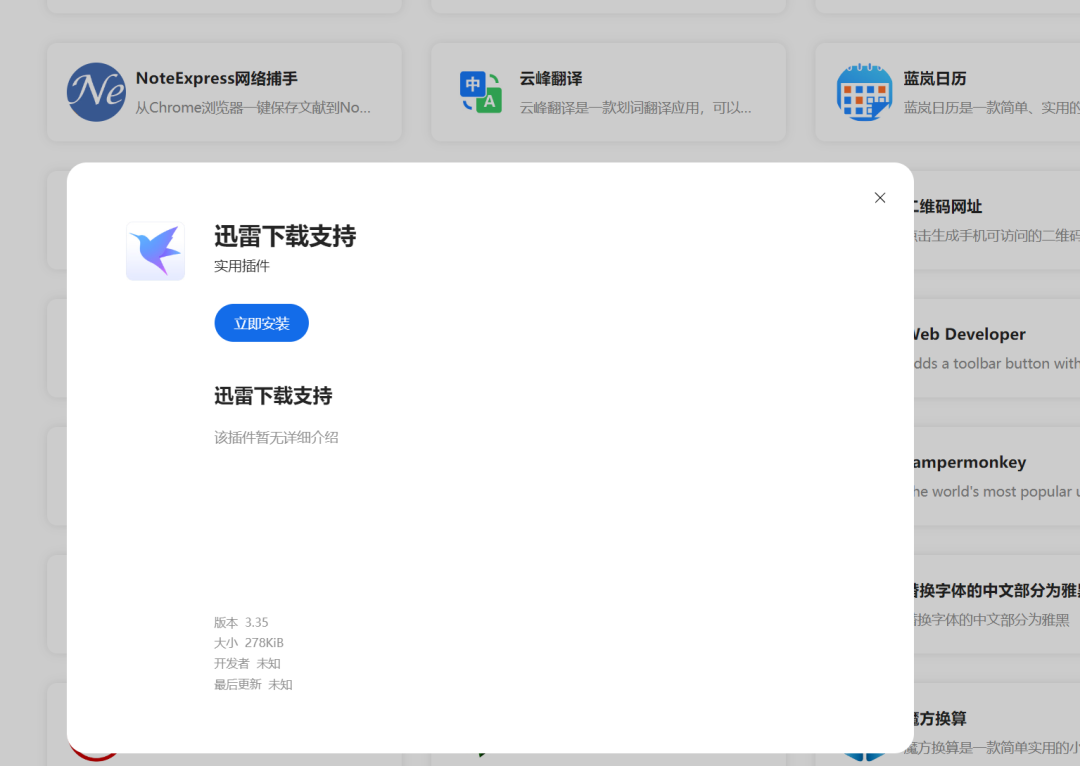1080x766 pixels.
Task: Click the 换字体的中文部分为雅黑 gray description text
Action: (992, 619)
